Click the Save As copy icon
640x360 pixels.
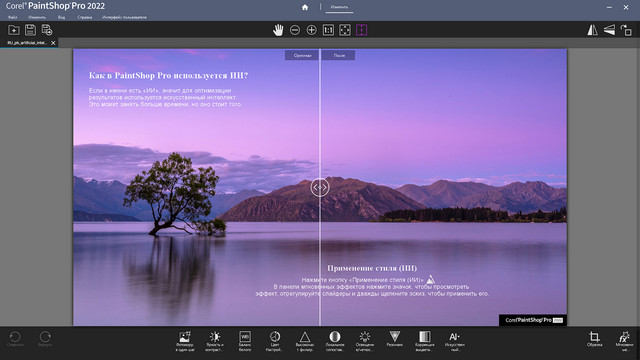click(x=47, y=30)
